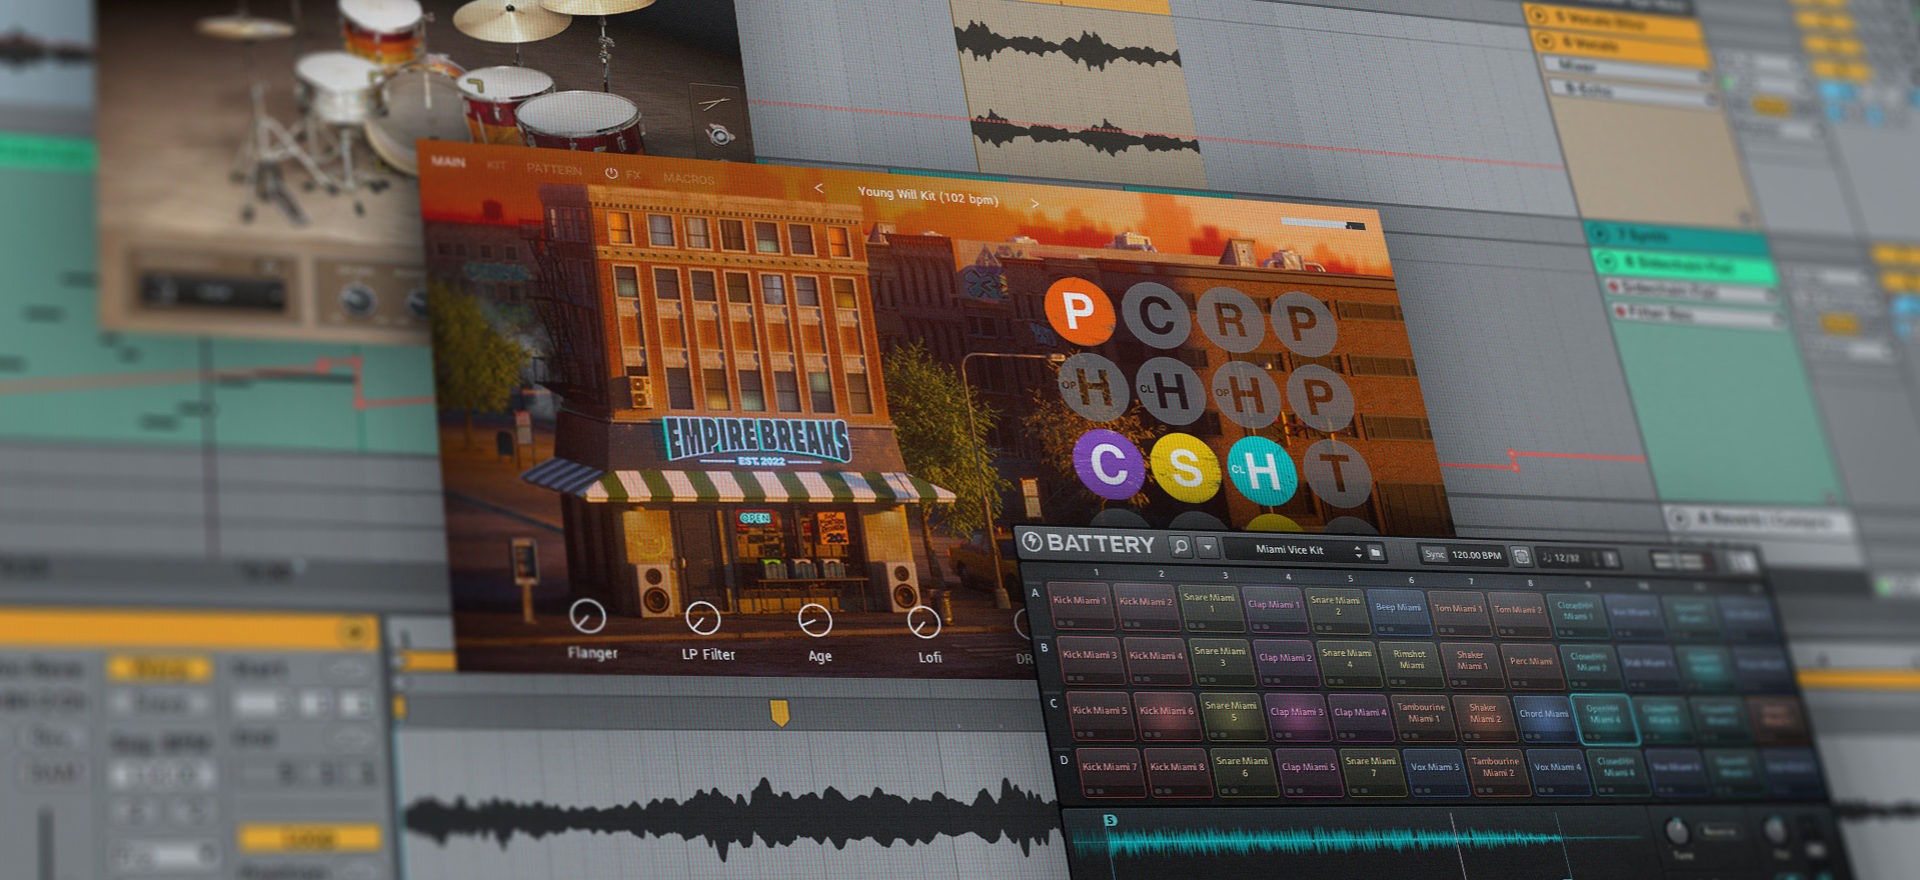Open the FX tab in Empire Breaks
This screenshot has height=880, width=1920.
click(x=633, y=174)
